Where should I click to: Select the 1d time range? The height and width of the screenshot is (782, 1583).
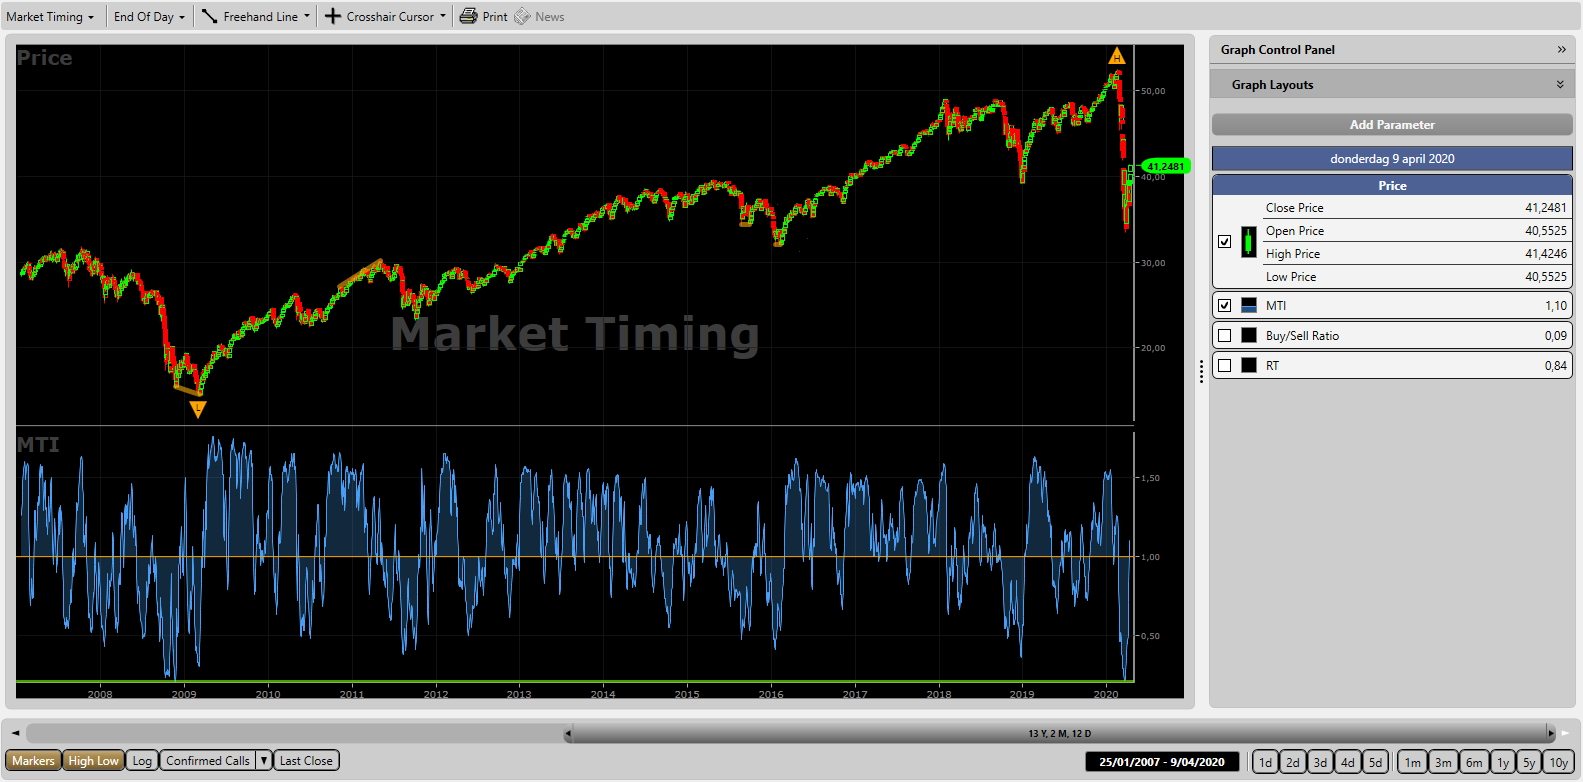(x=1265, y=762)
